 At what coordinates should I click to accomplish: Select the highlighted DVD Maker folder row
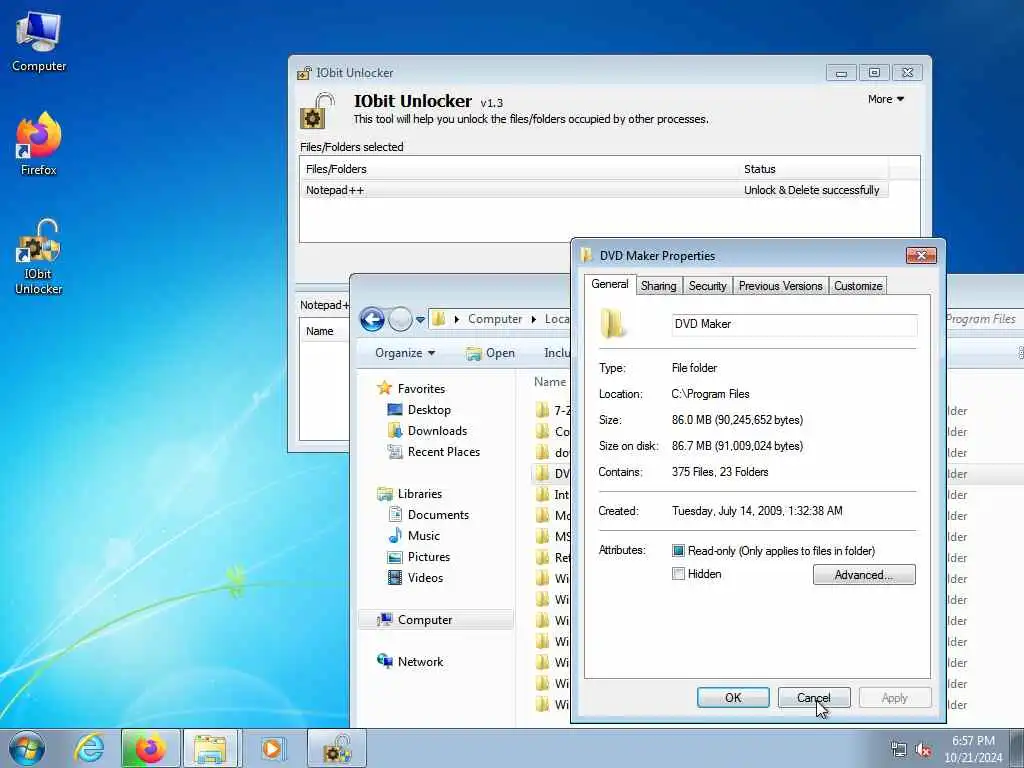[552, 473]
